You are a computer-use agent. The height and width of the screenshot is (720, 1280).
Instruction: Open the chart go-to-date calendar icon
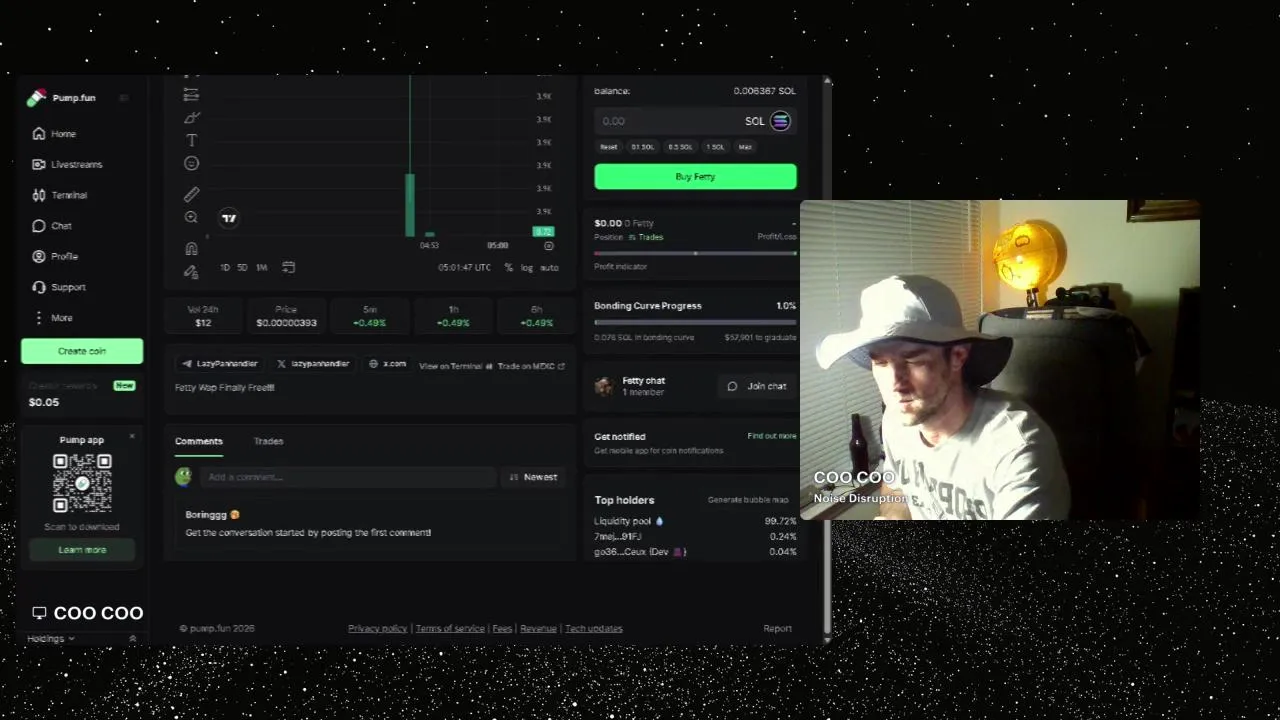(x=288, y=267)
